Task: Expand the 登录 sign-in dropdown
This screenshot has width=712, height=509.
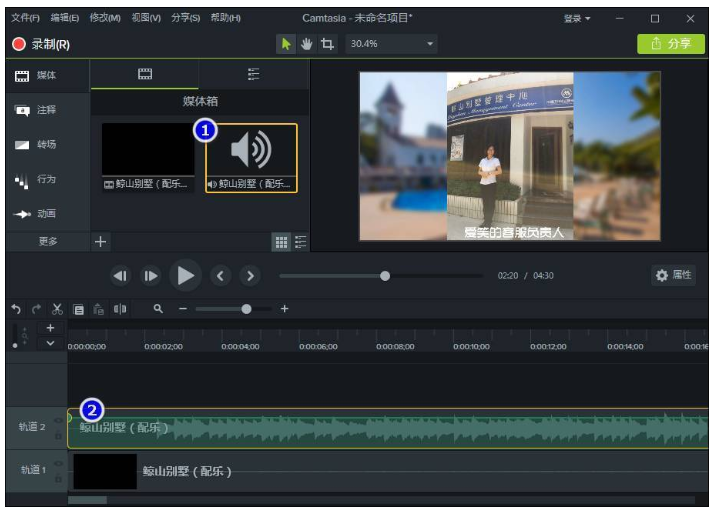Action: (x=577, y=18)
